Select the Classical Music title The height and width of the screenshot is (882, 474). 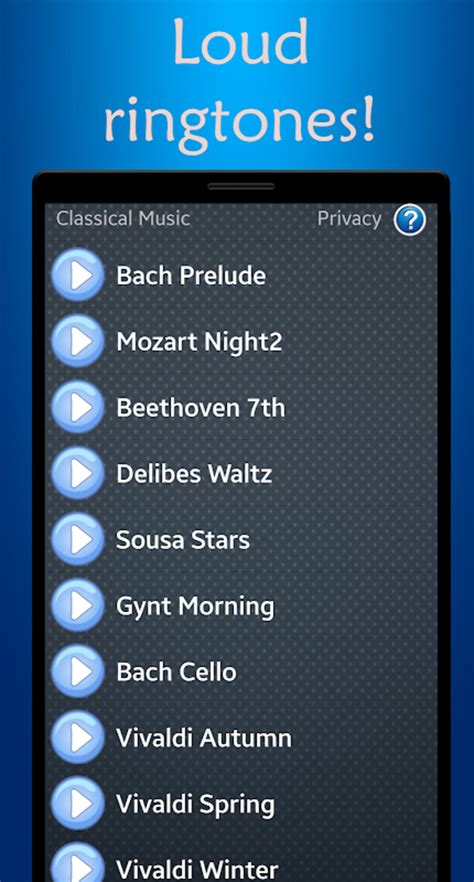(123, 218)
